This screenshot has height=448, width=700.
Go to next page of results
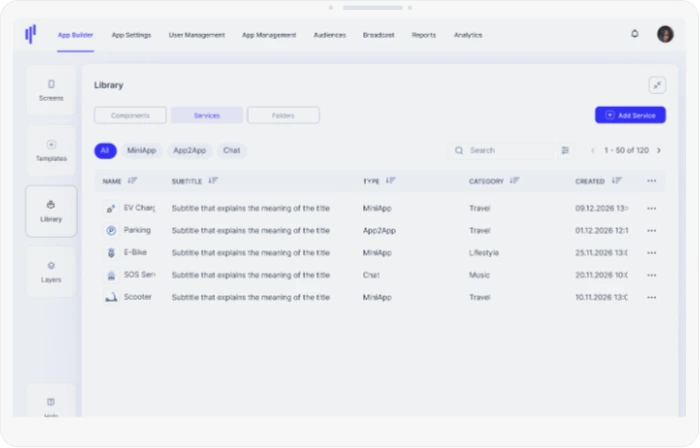tap(659, 150)
